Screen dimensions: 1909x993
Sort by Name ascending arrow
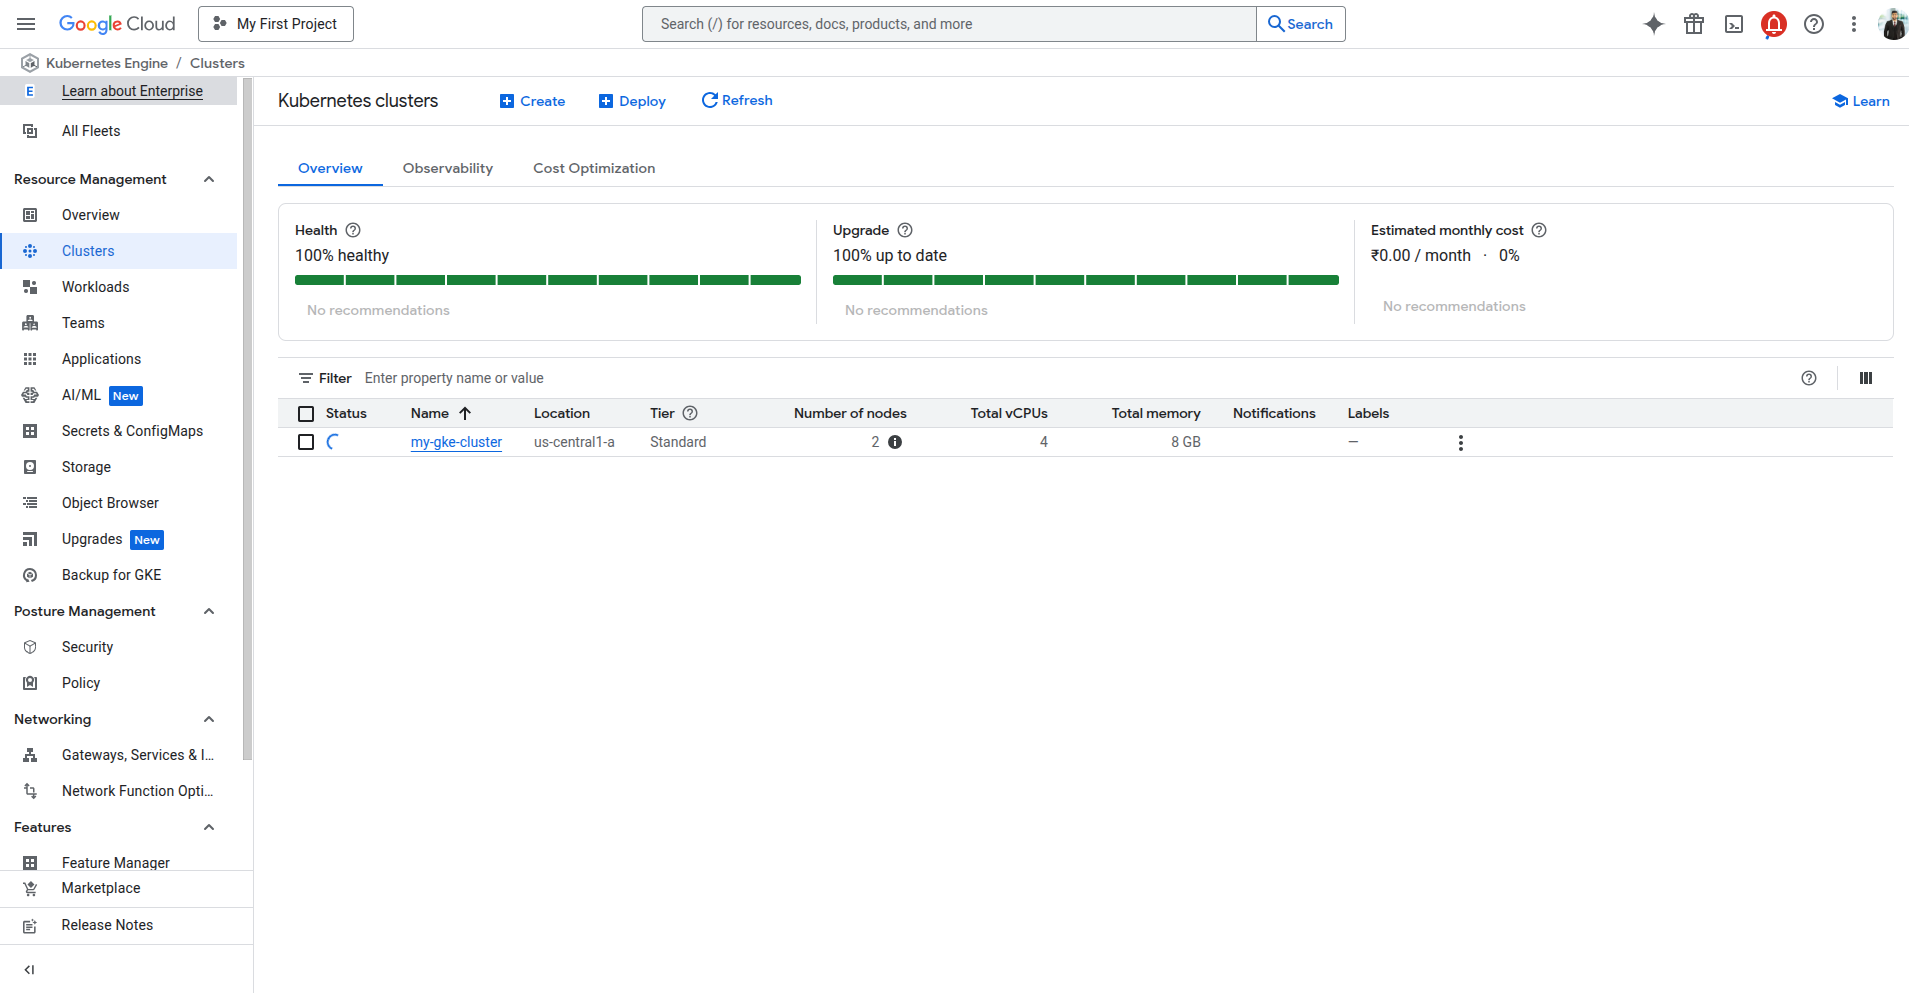pyautogui.click(x=465, y=413)
